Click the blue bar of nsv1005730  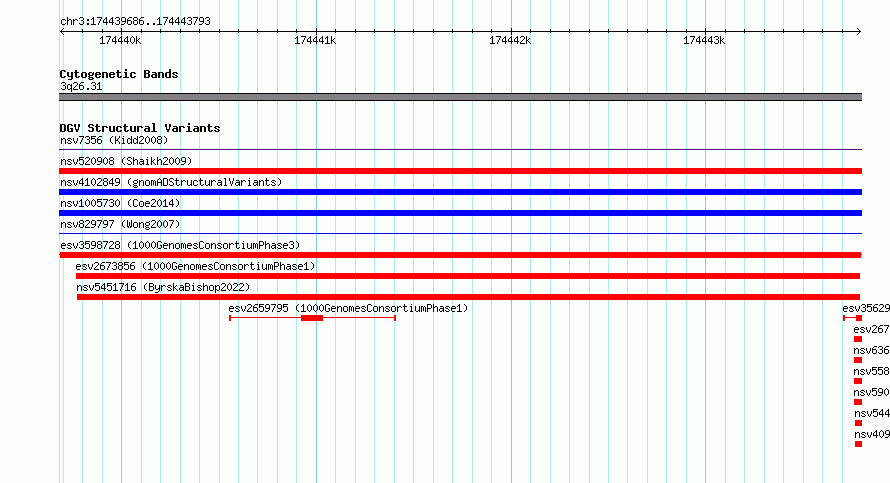(x=460, y=213)
